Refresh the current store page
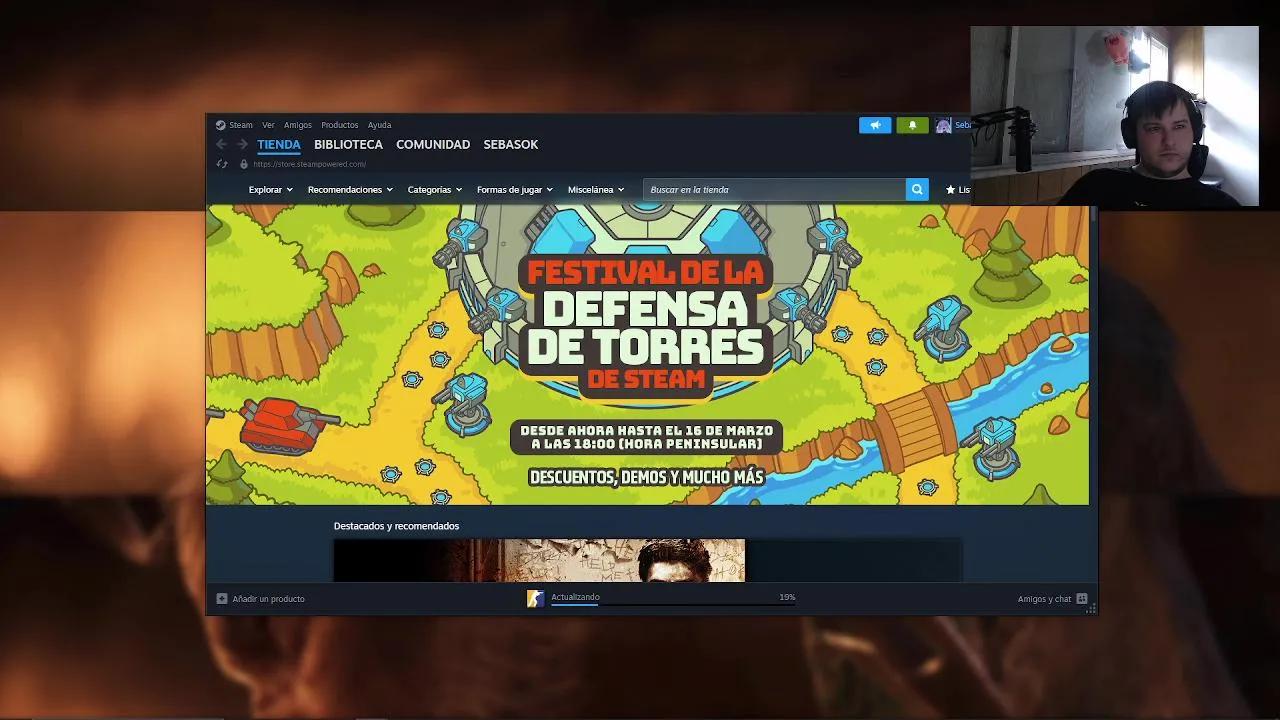This screenshot has width=1280, height=720. point(222,164)
